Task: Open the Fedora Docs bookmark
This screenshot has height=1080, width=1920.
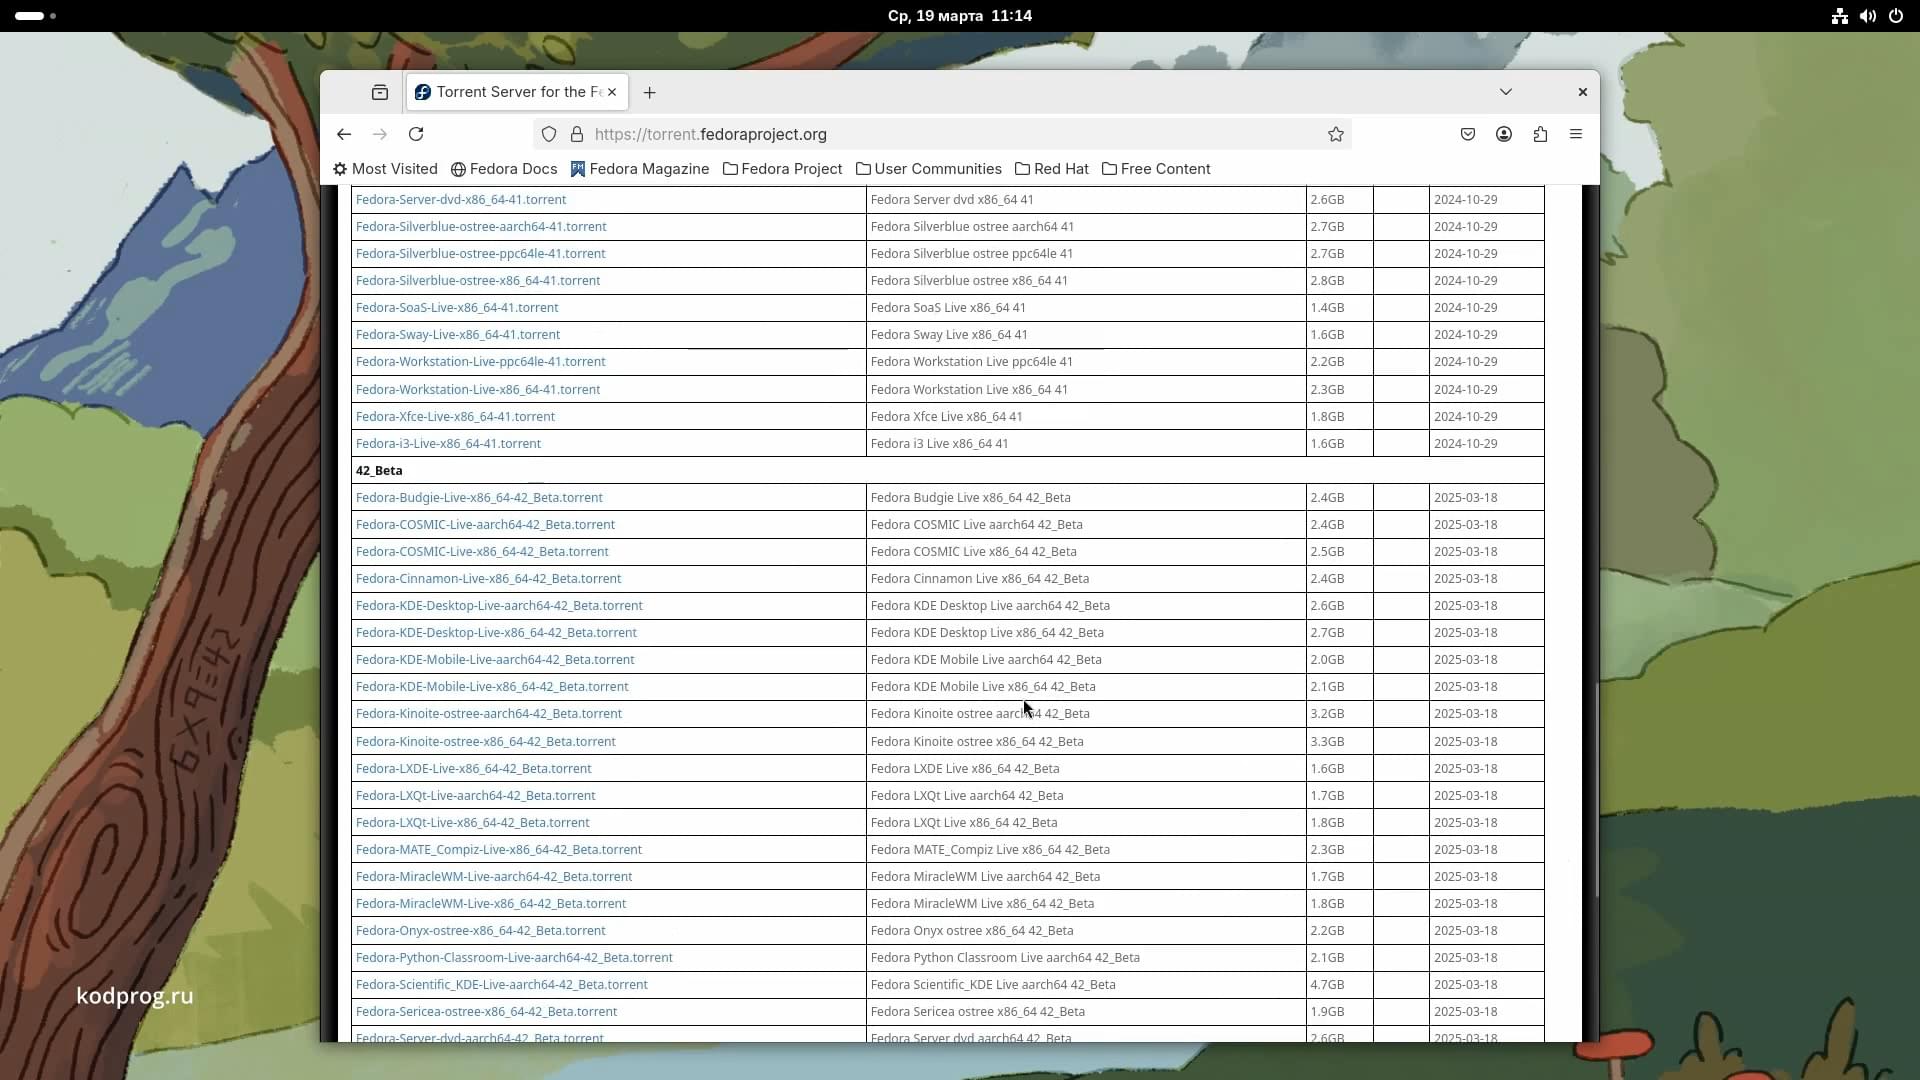Action: coord(504,169)
